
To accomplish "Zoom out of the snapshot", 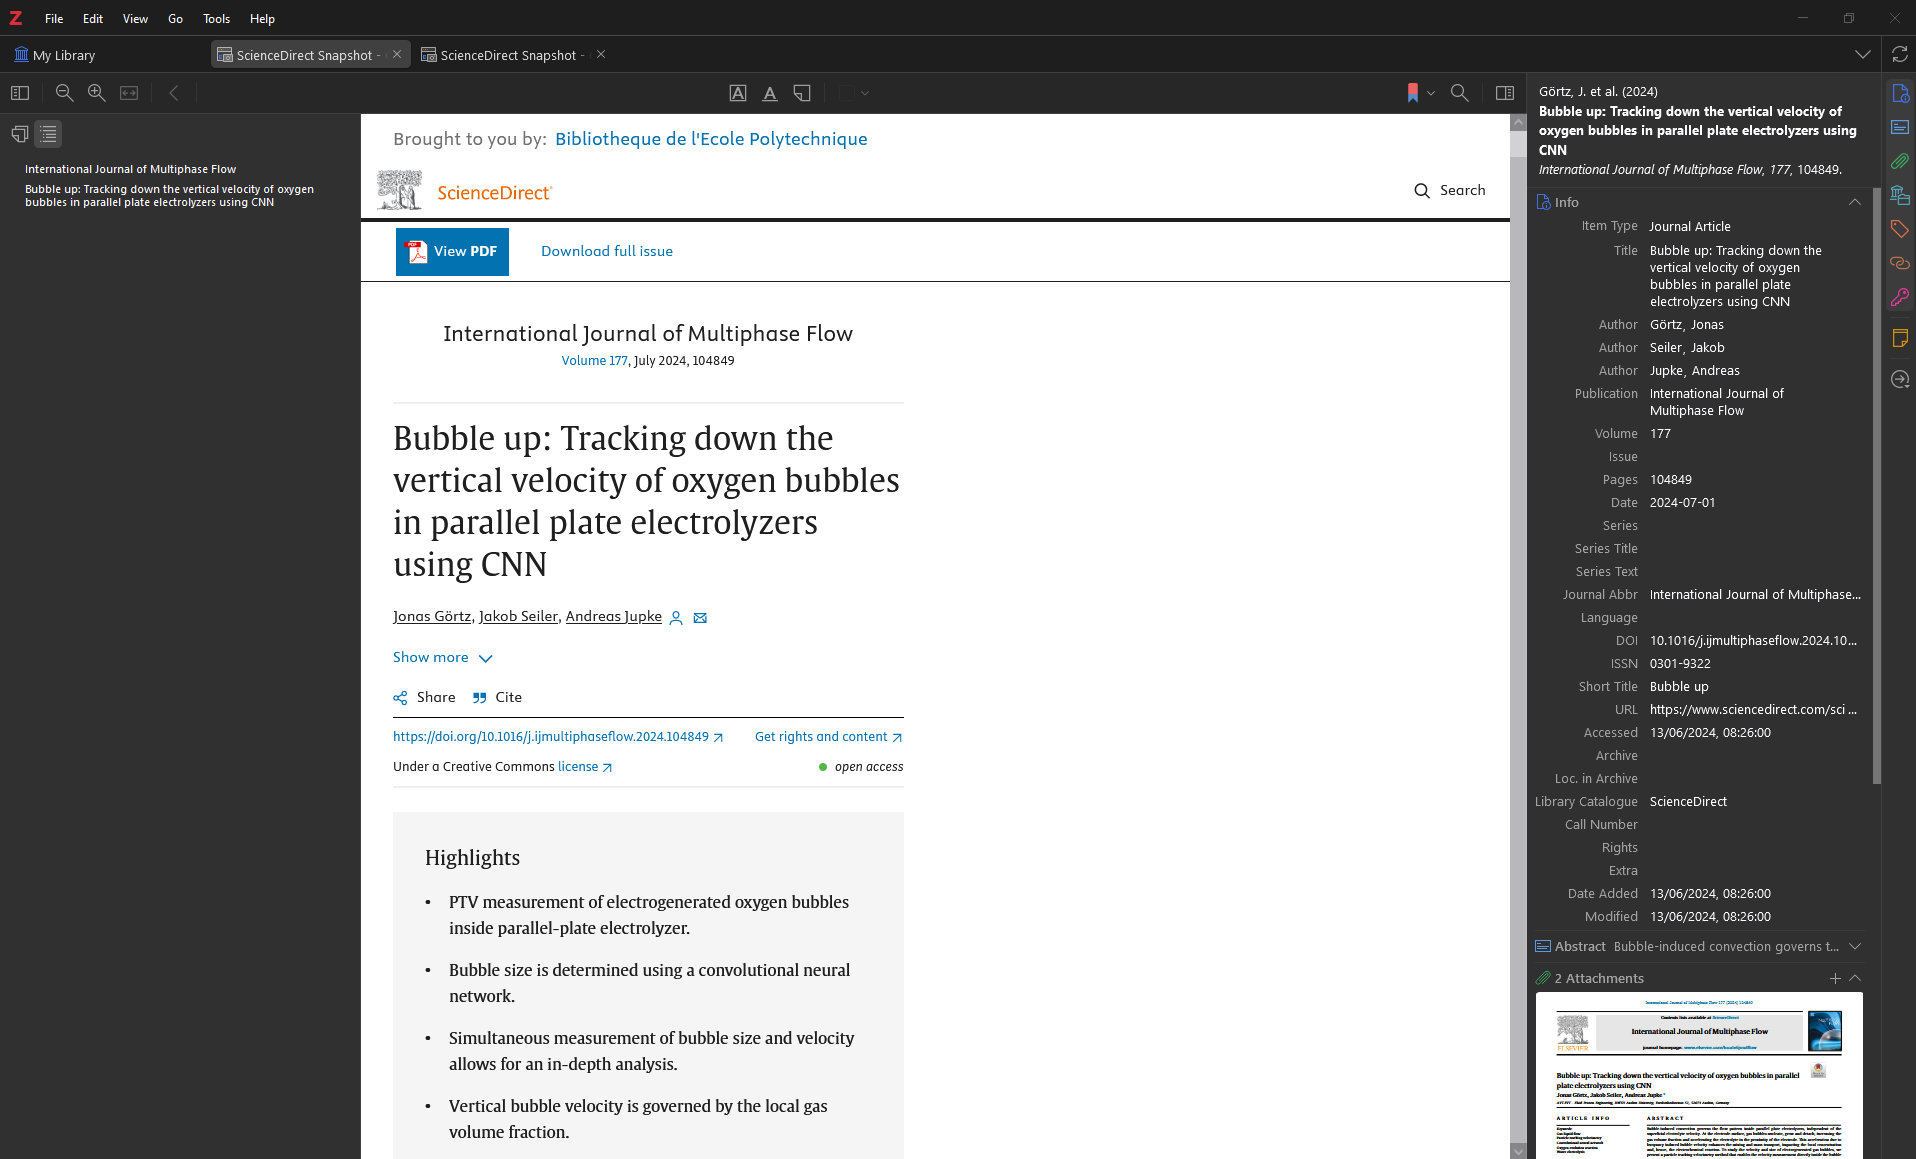I will point(65,93).
